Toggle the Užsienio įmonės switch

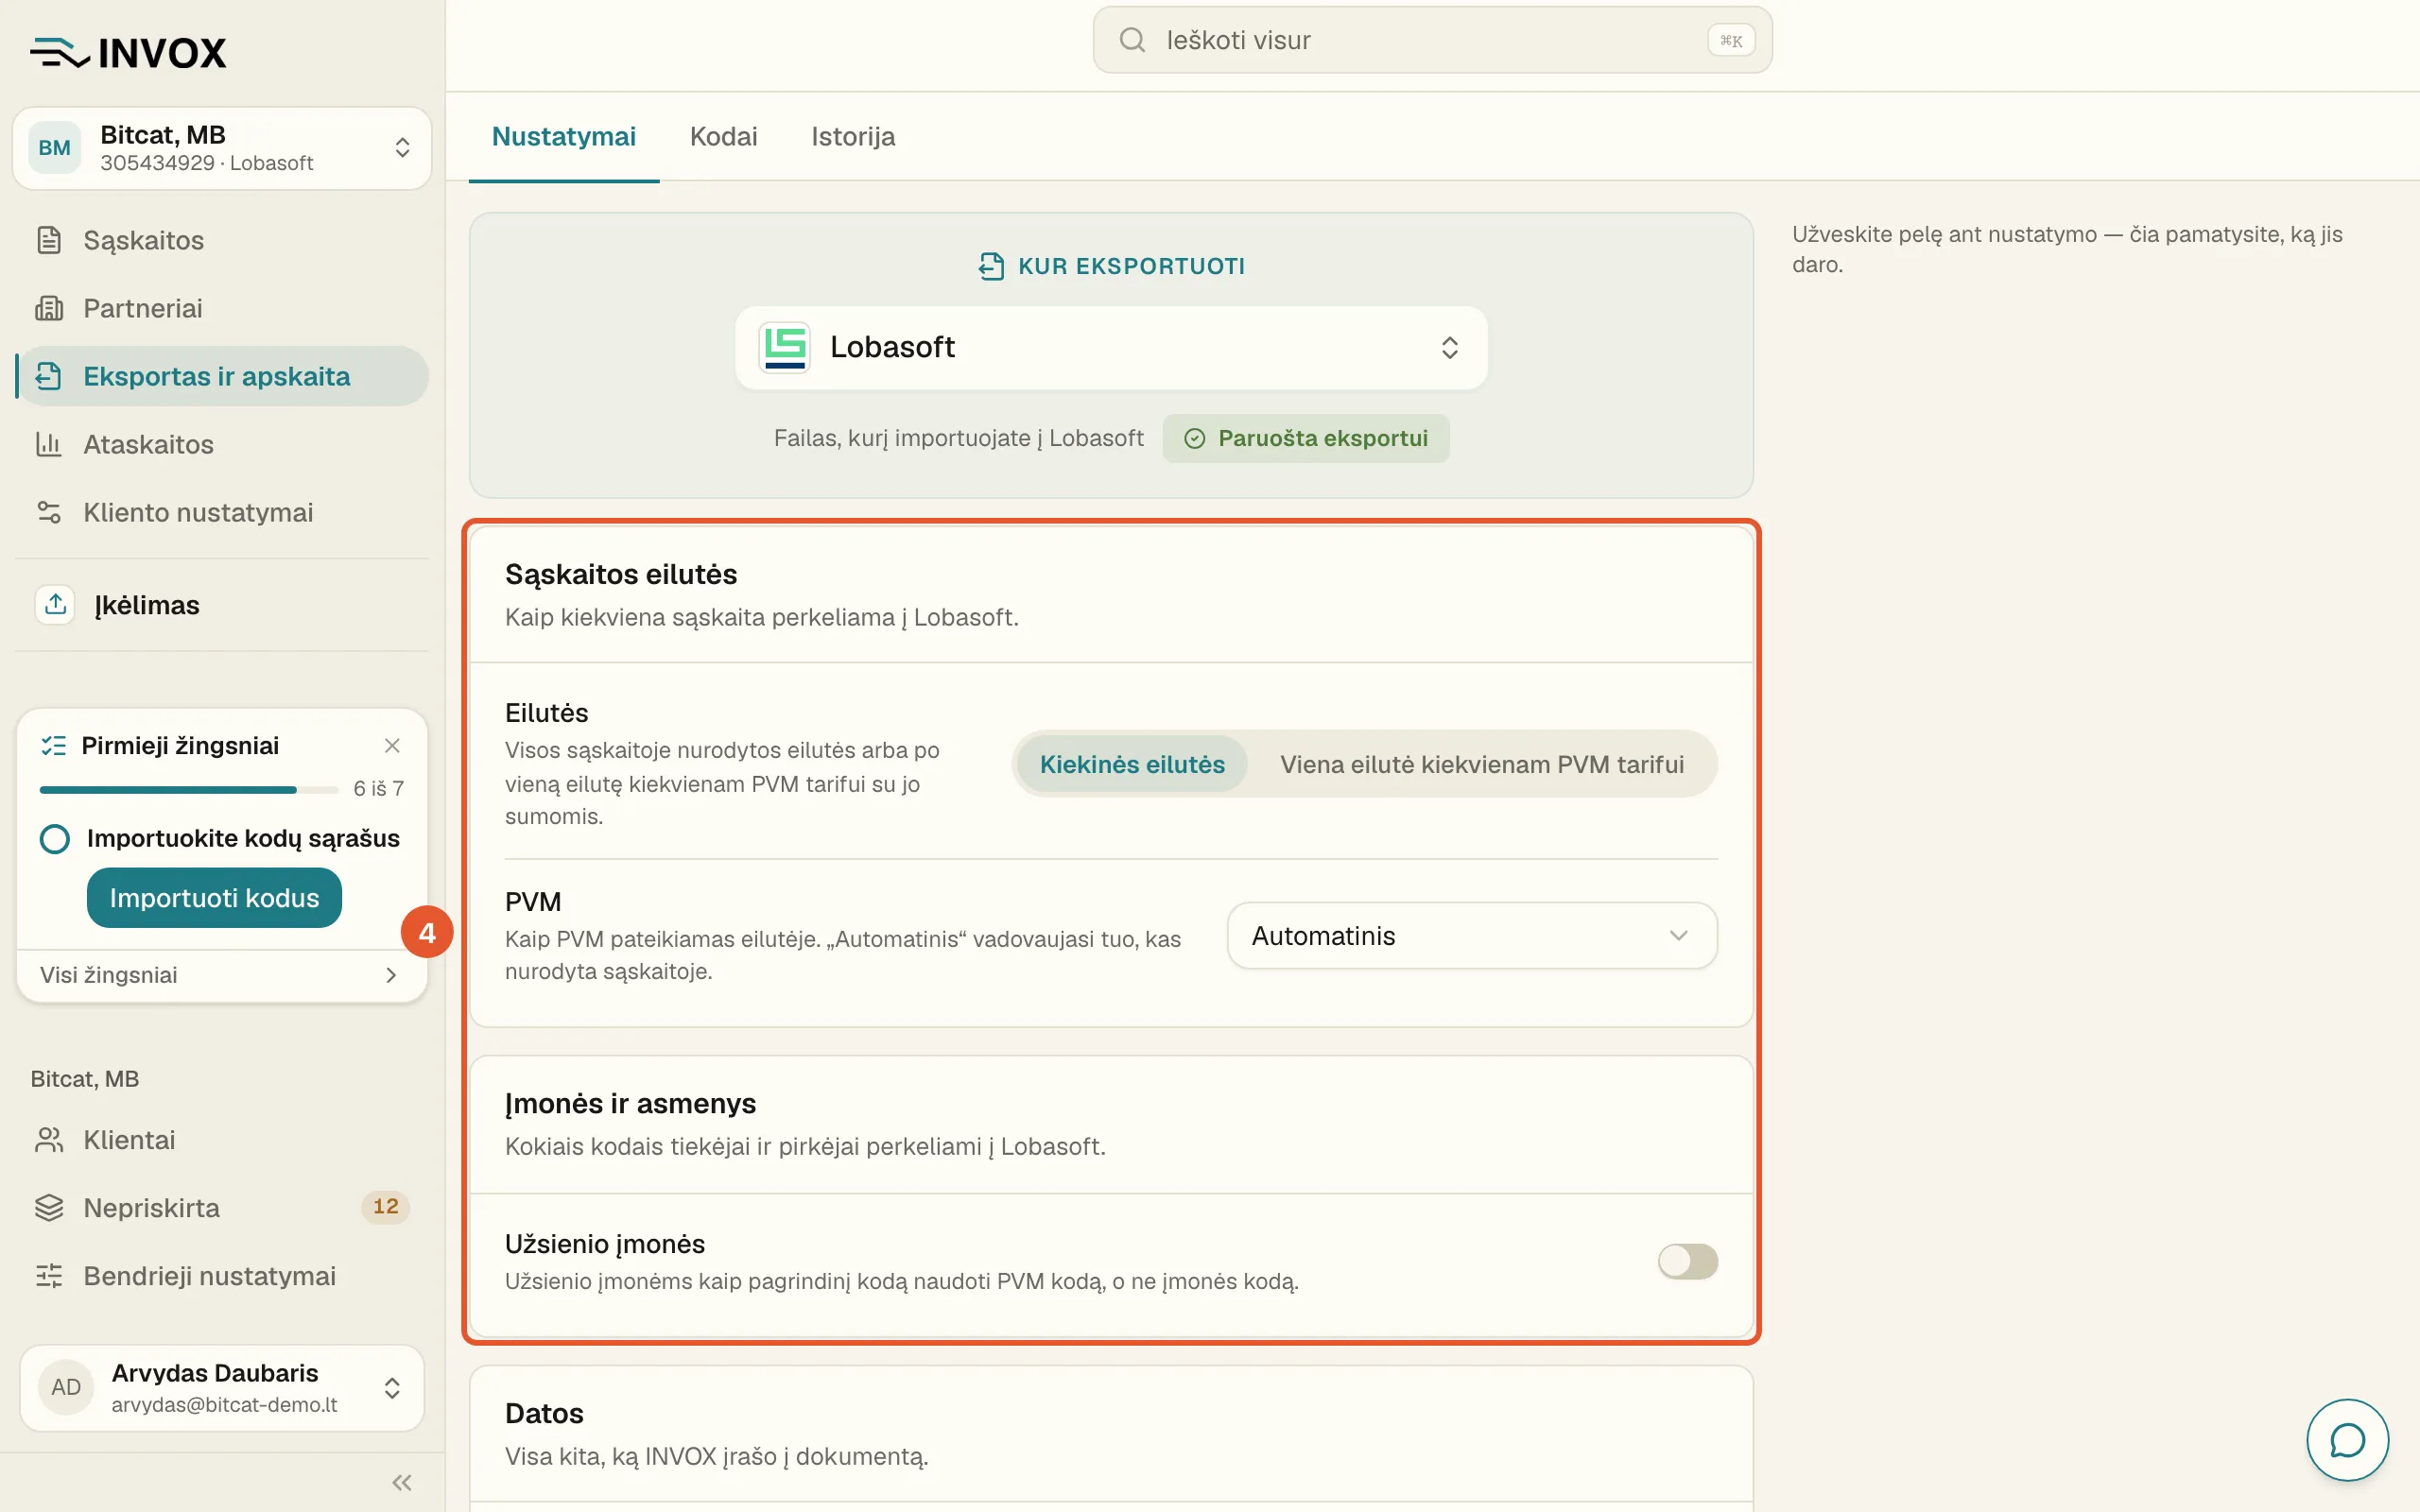pyautogui.click(x=1688, y=1262)
